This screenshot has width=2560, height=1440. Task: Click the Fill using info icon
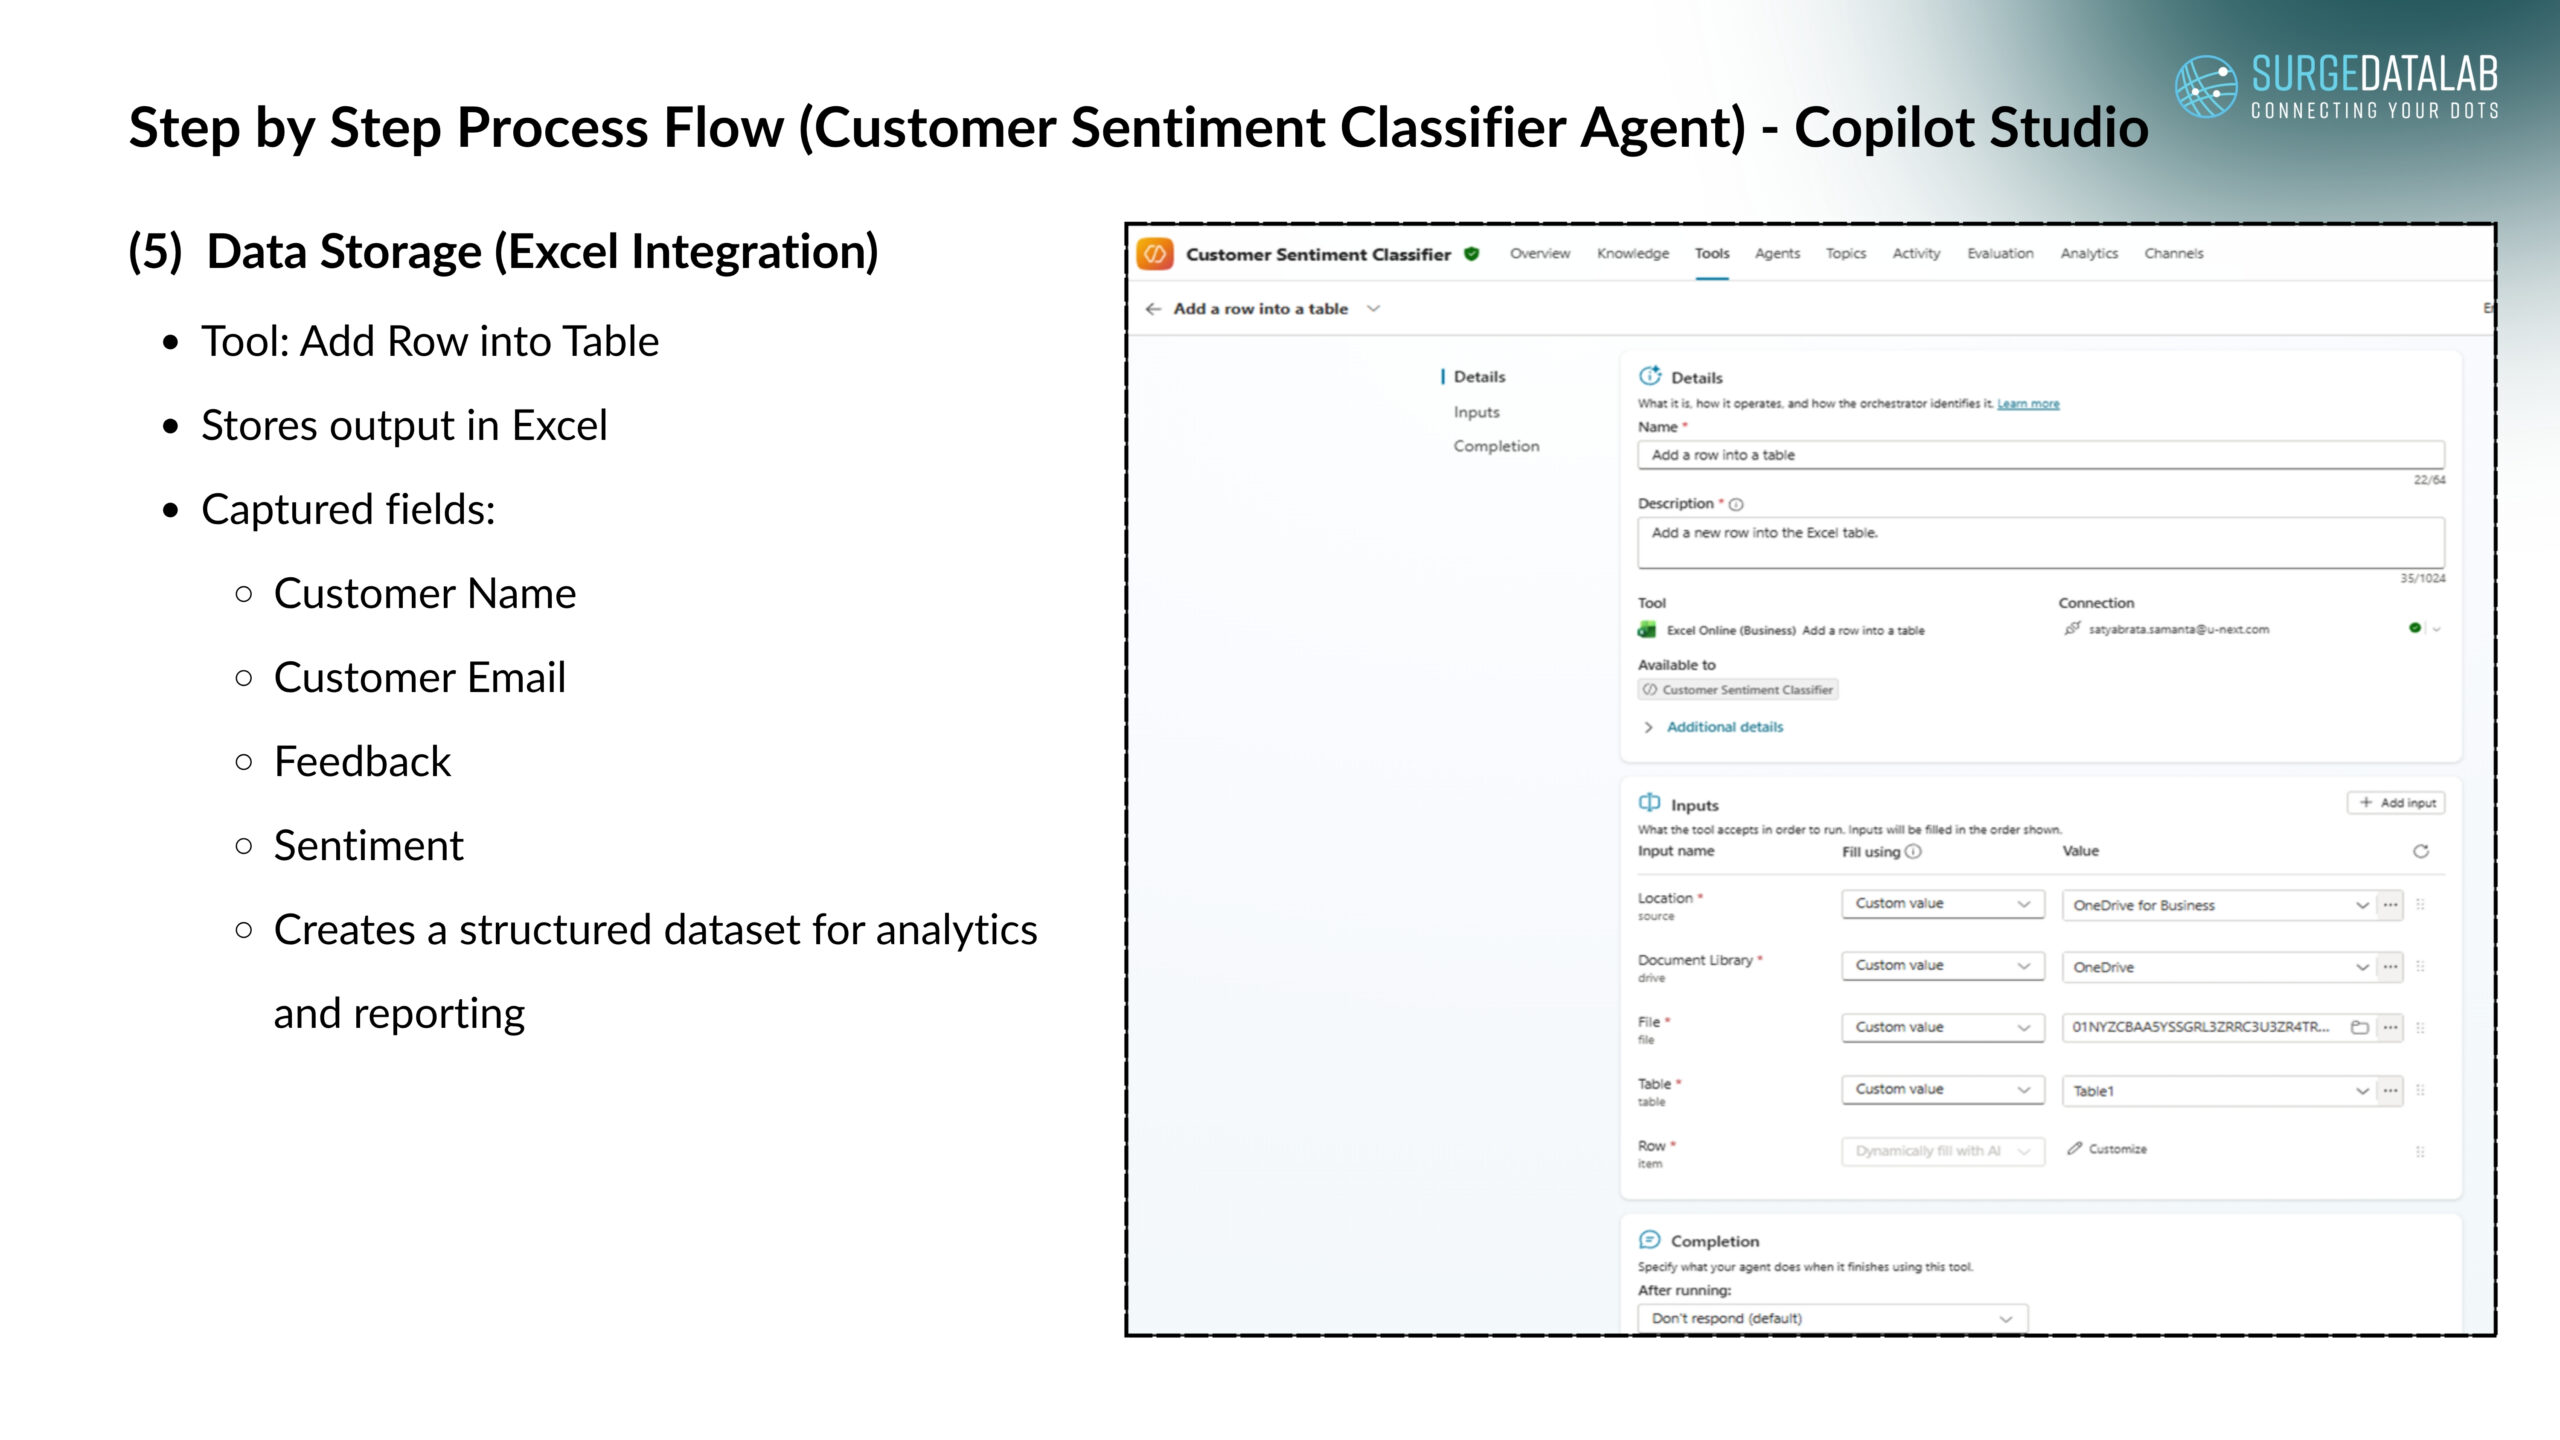1913,852
